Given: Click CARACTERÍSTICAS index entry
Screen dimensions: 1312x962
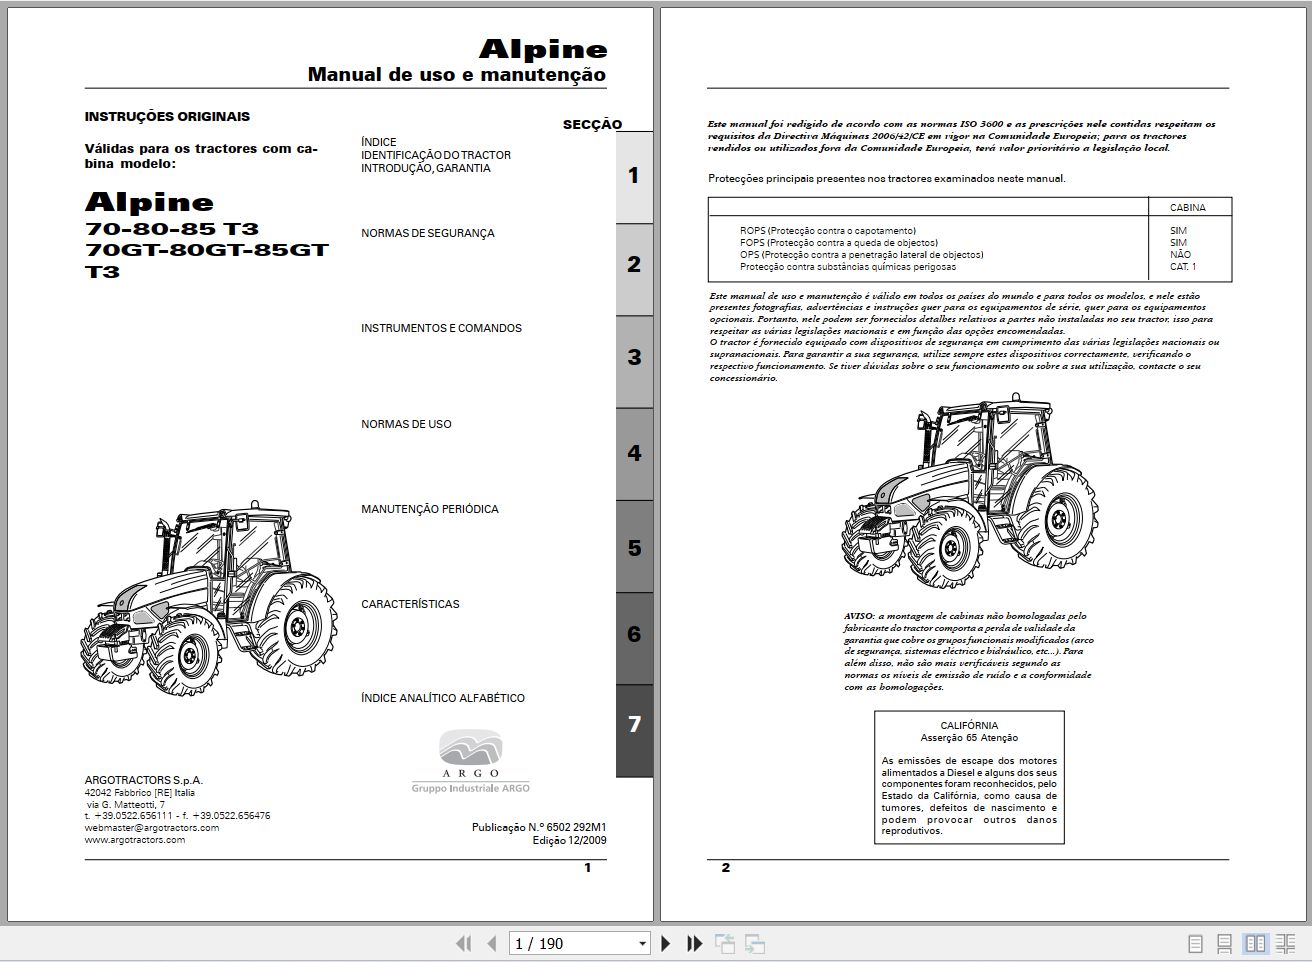Looking at the screenshot, I should (410, 604).
